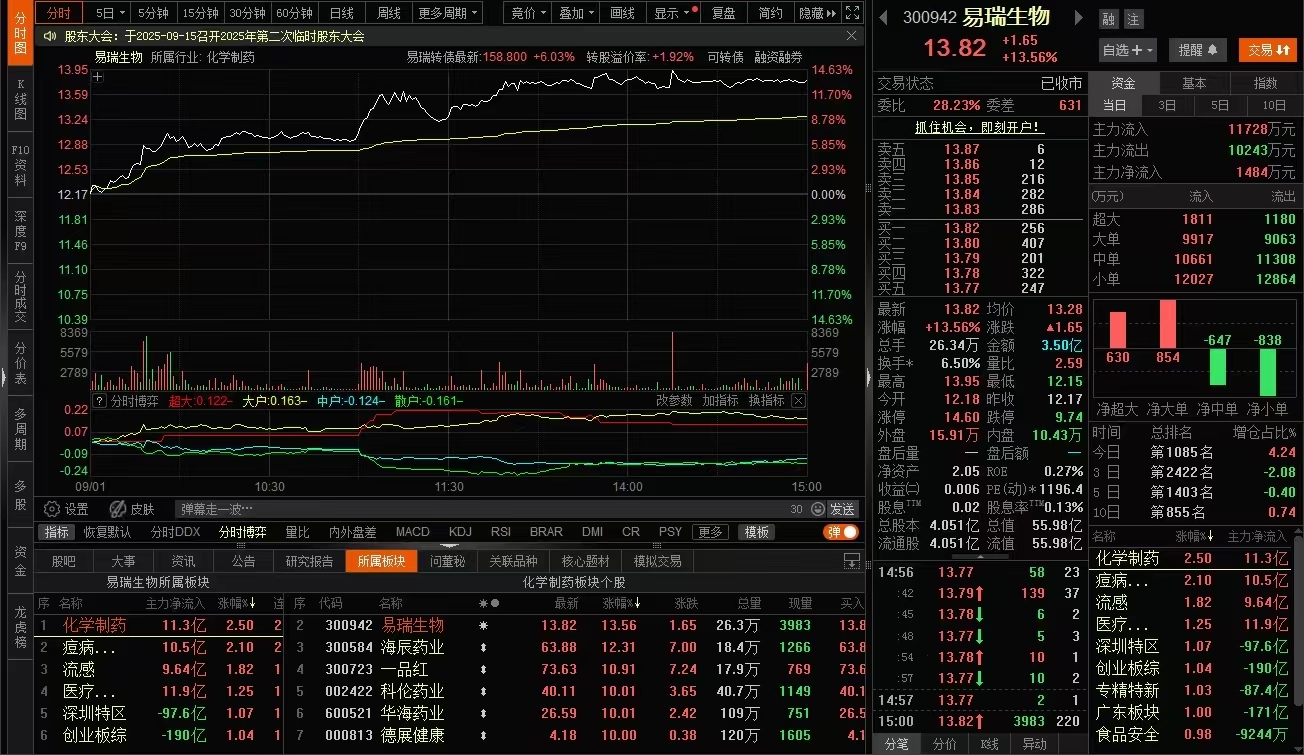Open the K线图 sidebar view
This screenshot has width=1304, height=755.
pyautogui.click(x=20, y=100)
